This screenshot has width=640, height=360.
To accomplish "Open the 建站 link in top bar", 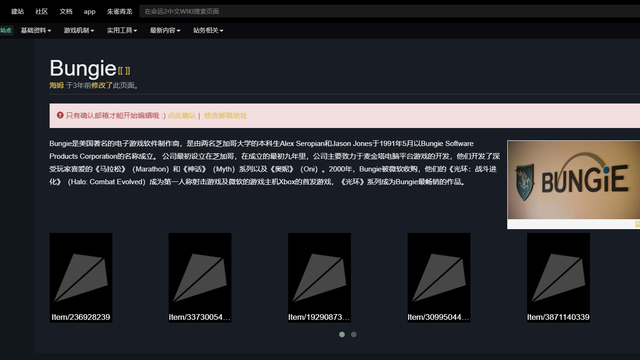I will 18,11.
